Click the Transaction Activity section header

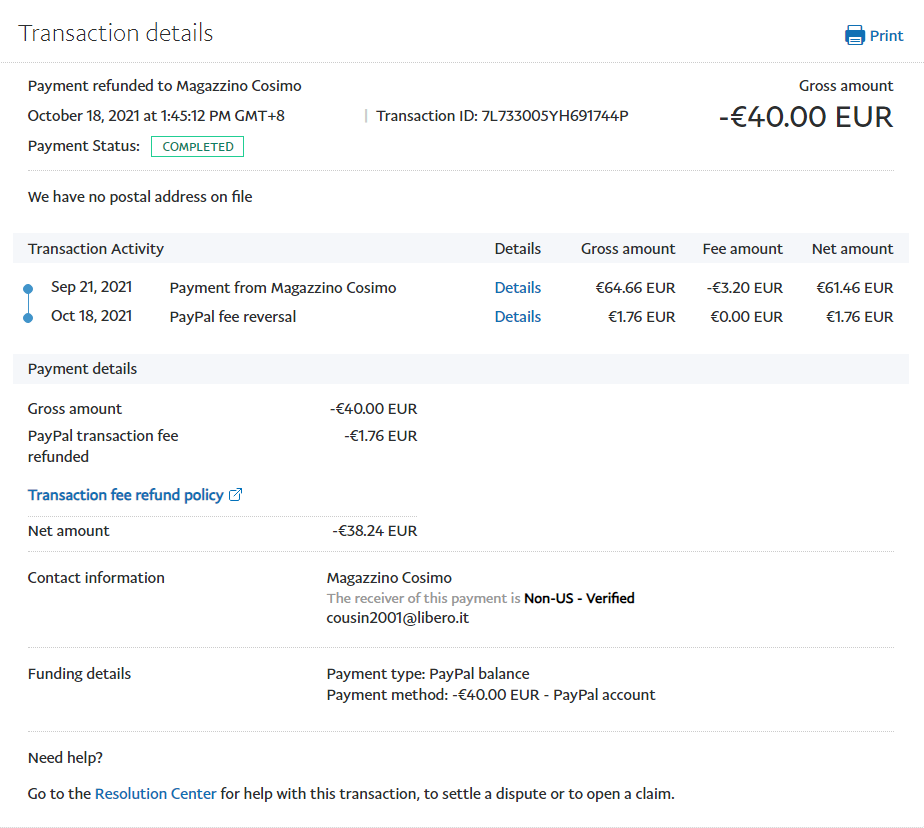[96, 249]
